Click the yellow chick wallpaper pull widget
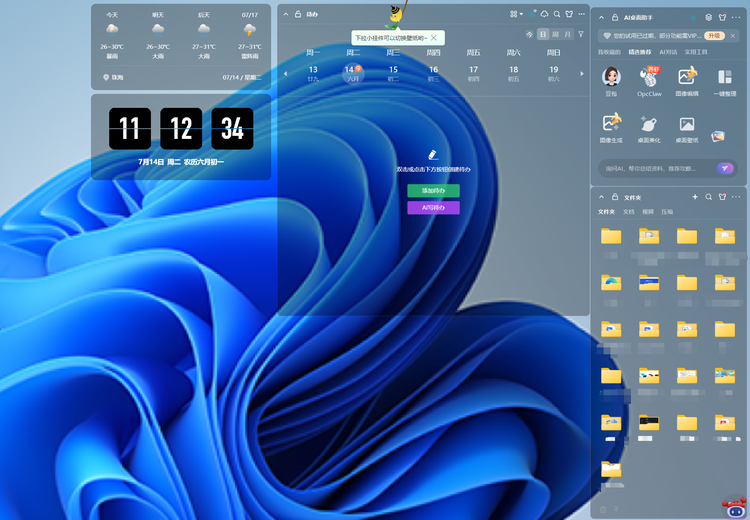The image size is (750, 520). [395, 16]
